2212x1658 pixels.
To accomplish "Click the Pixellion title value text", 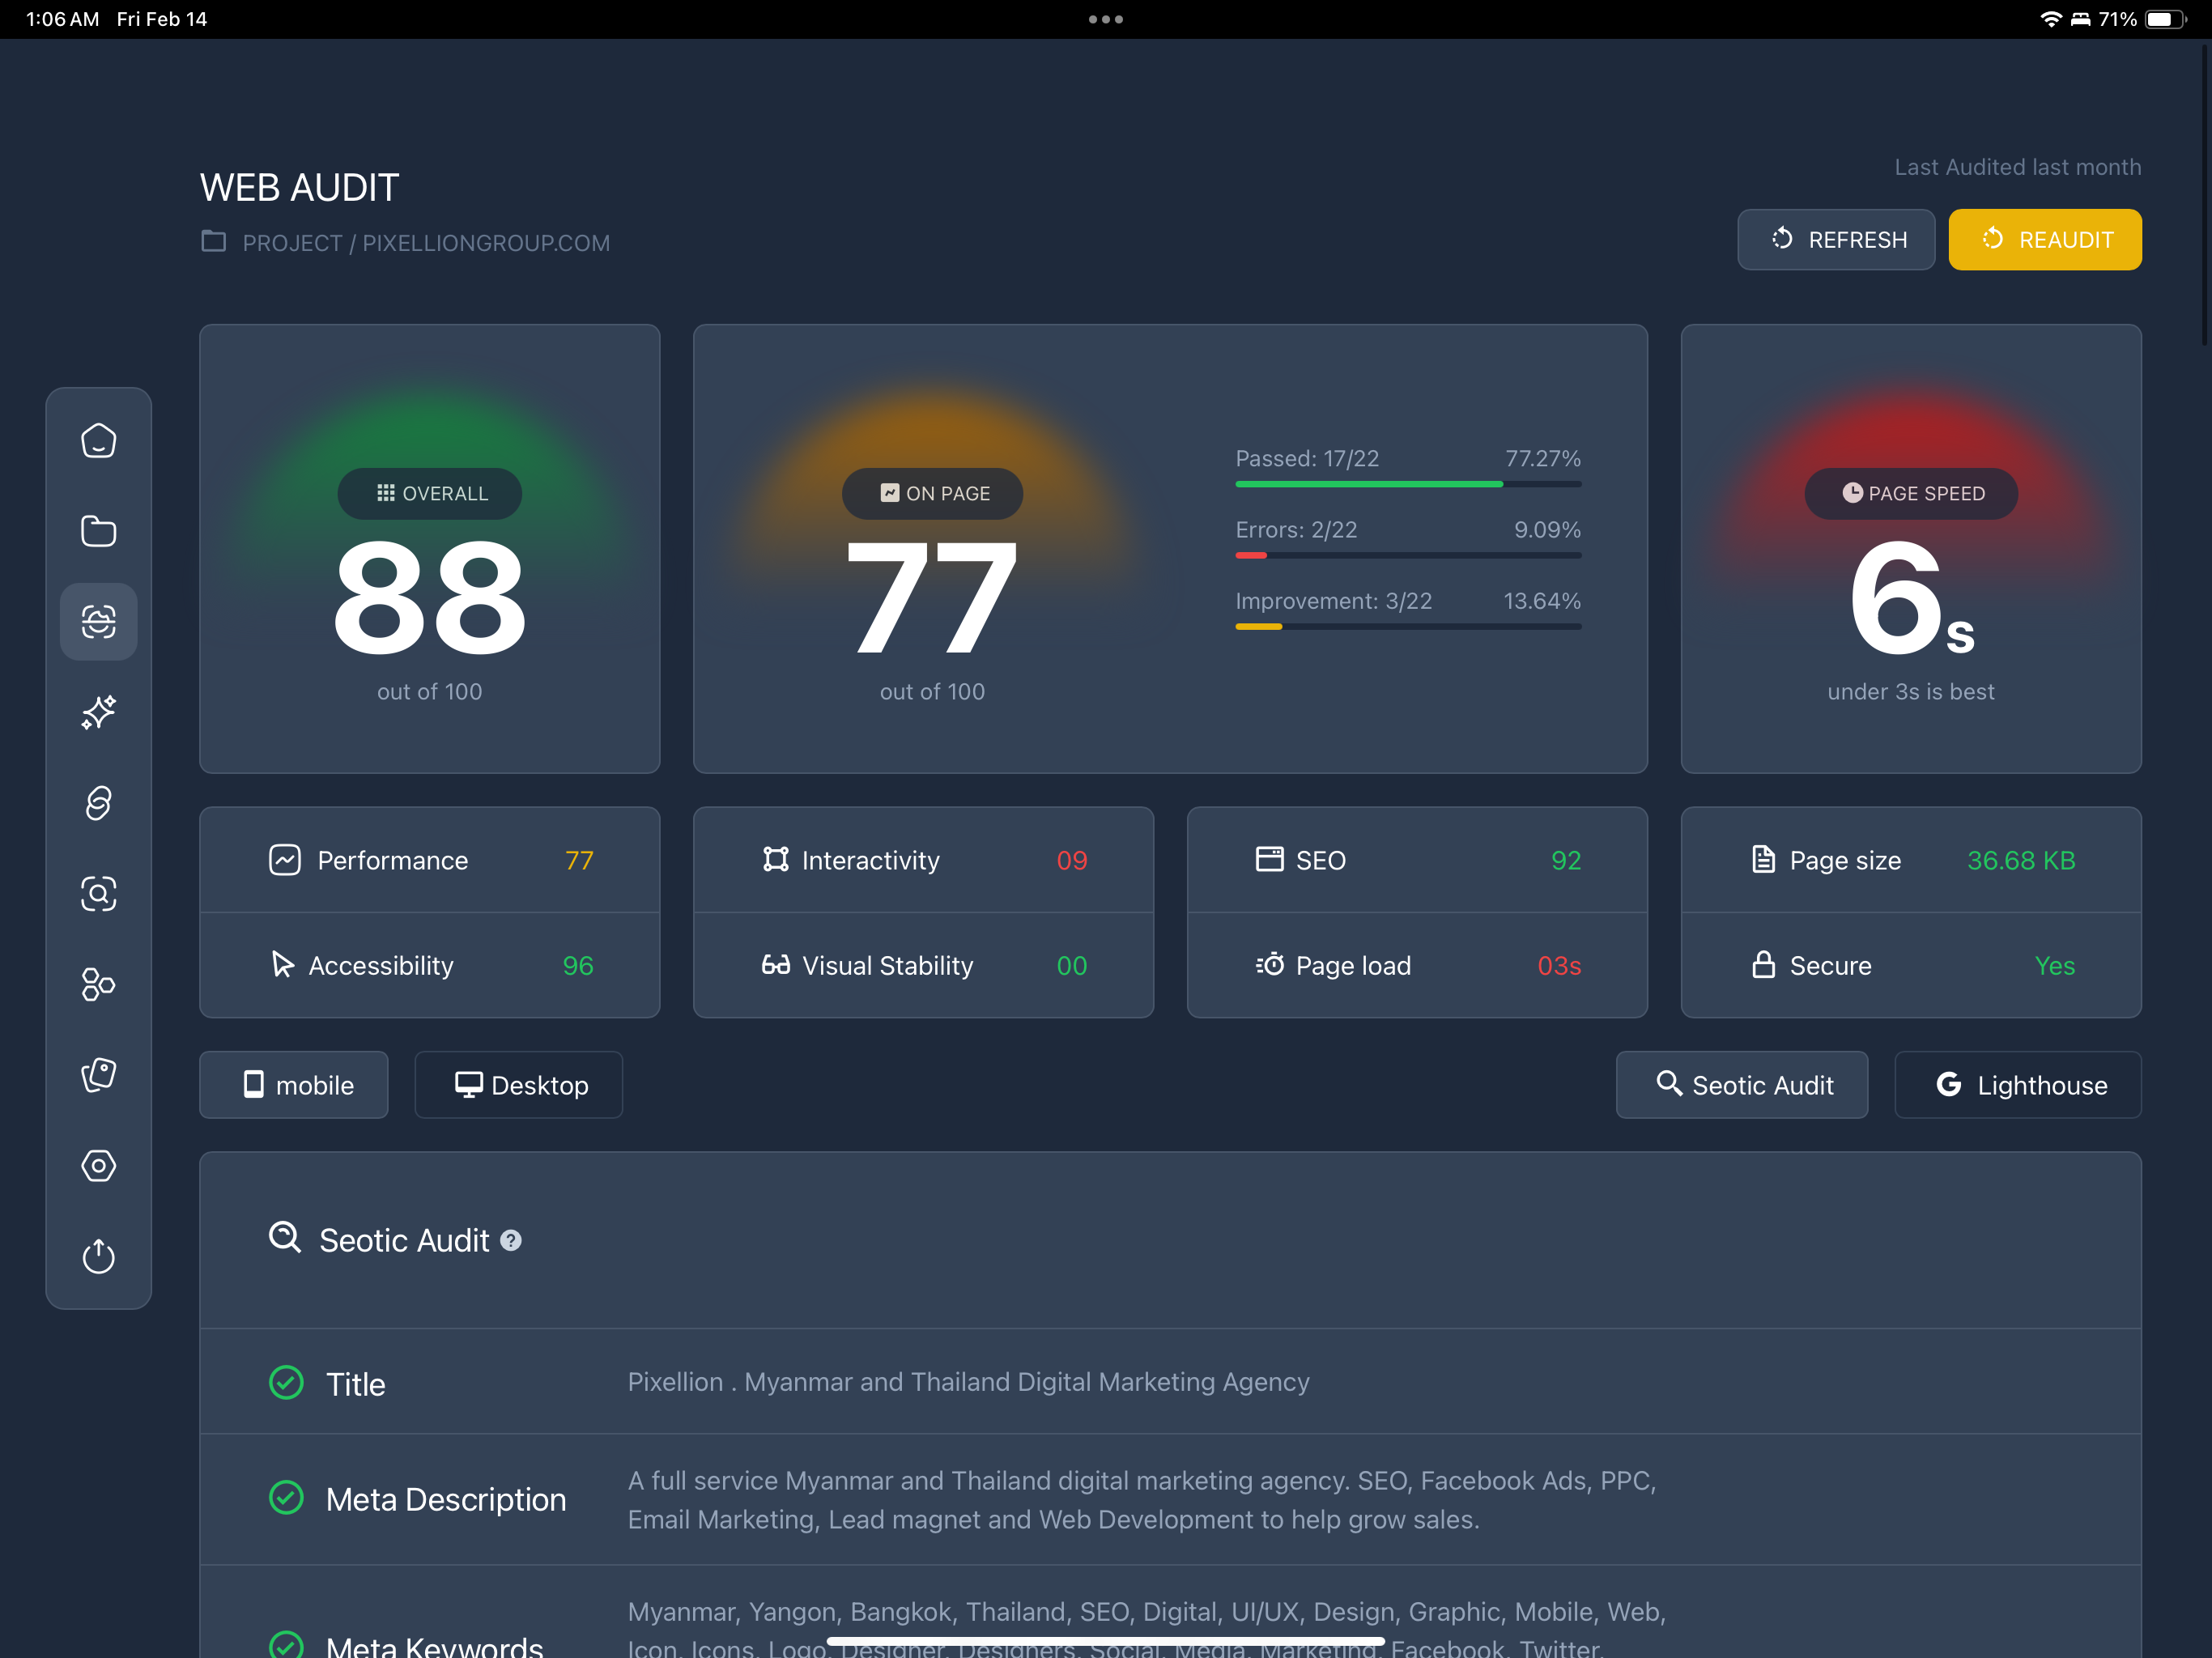I will (x=968, y=1381).
